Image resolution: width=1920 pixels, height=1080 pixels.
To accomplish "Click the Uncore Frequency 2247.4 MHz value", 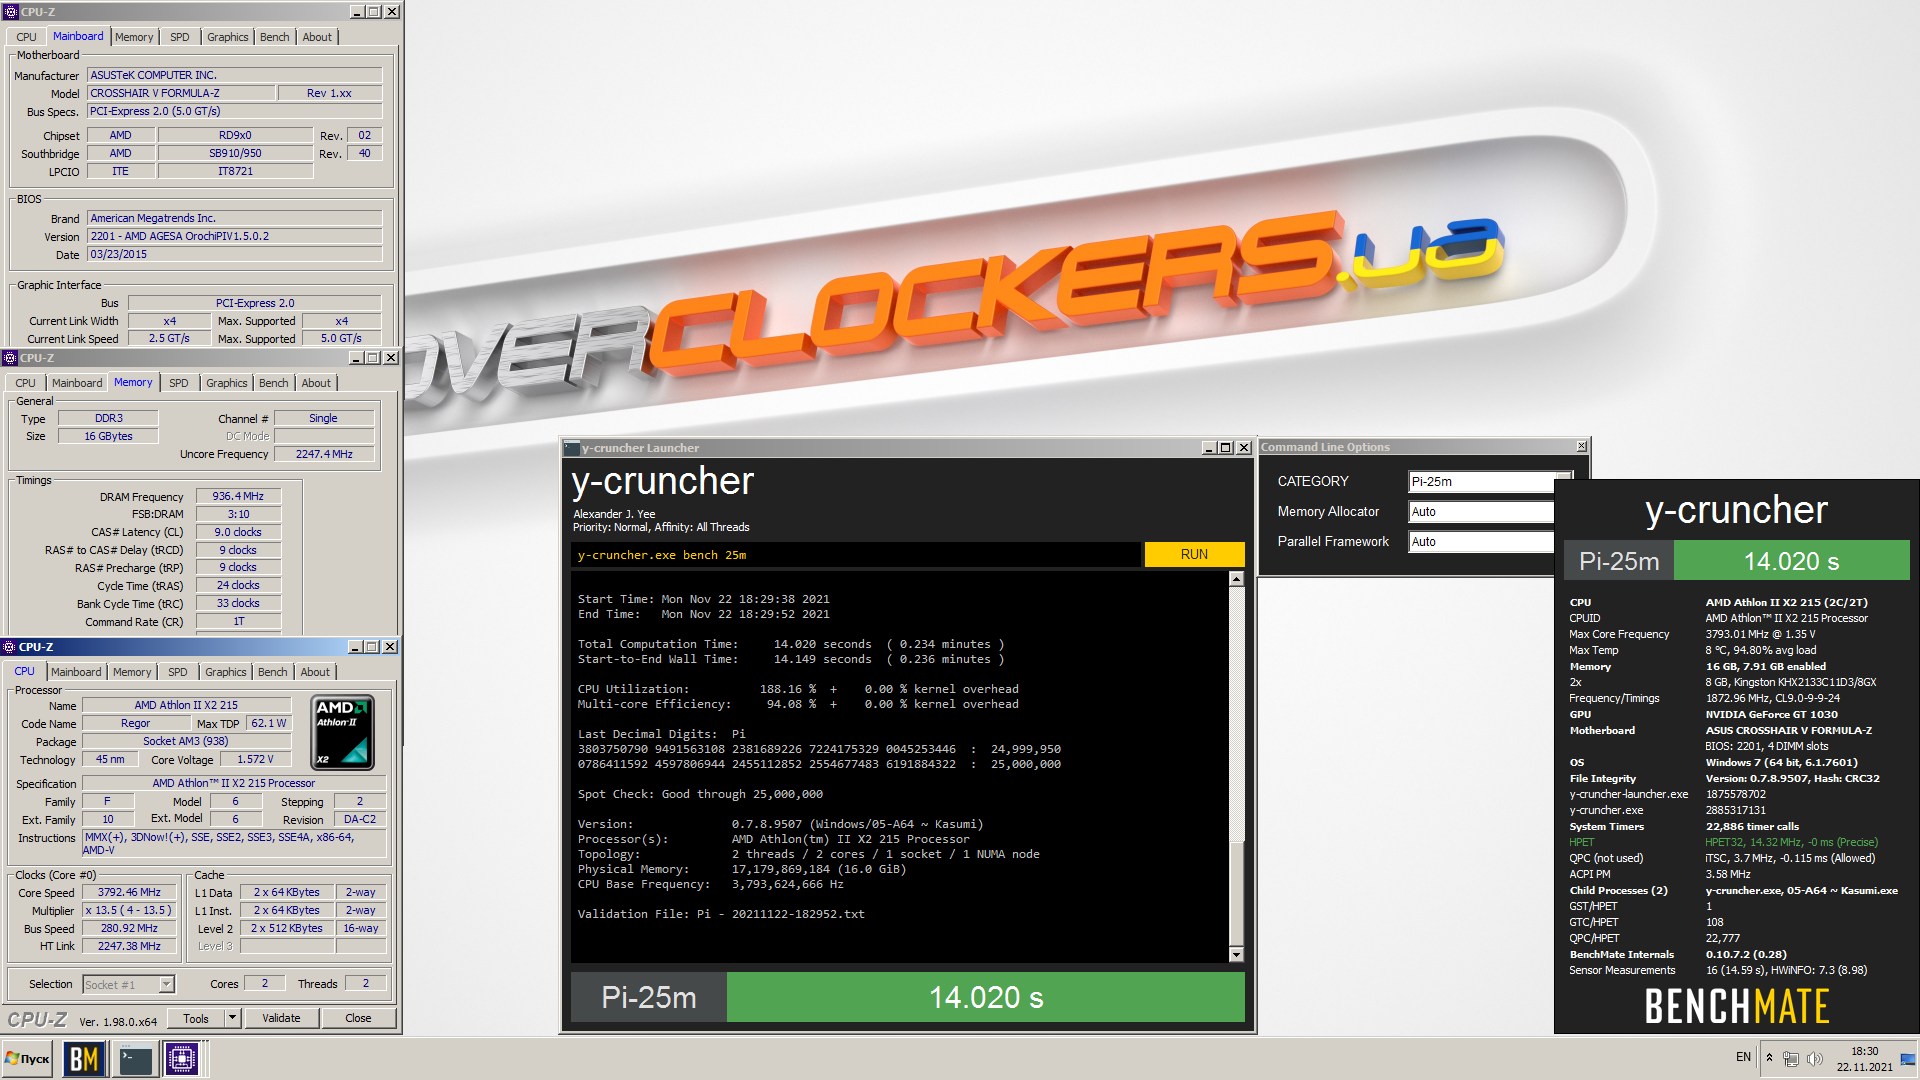I will pos(324,454).
